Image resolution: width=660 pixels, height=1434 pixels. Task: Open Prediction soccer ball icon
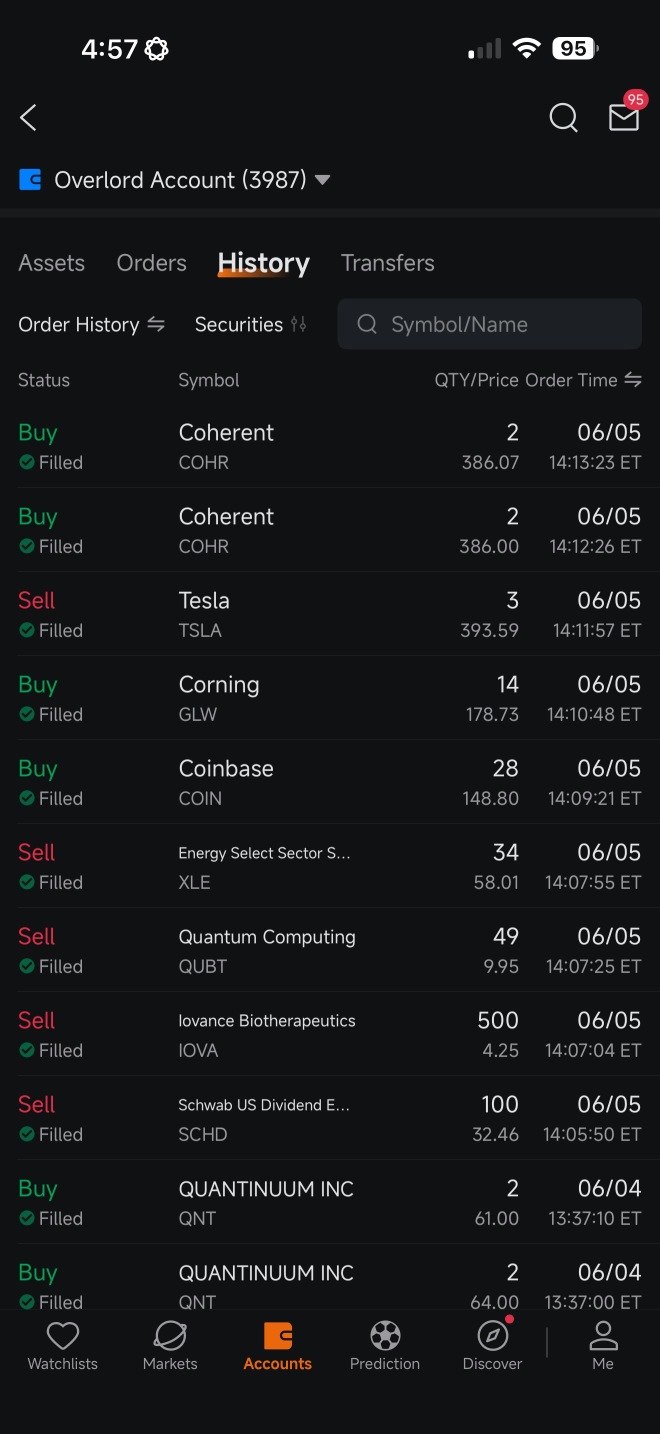click(x=385, y=1335)
